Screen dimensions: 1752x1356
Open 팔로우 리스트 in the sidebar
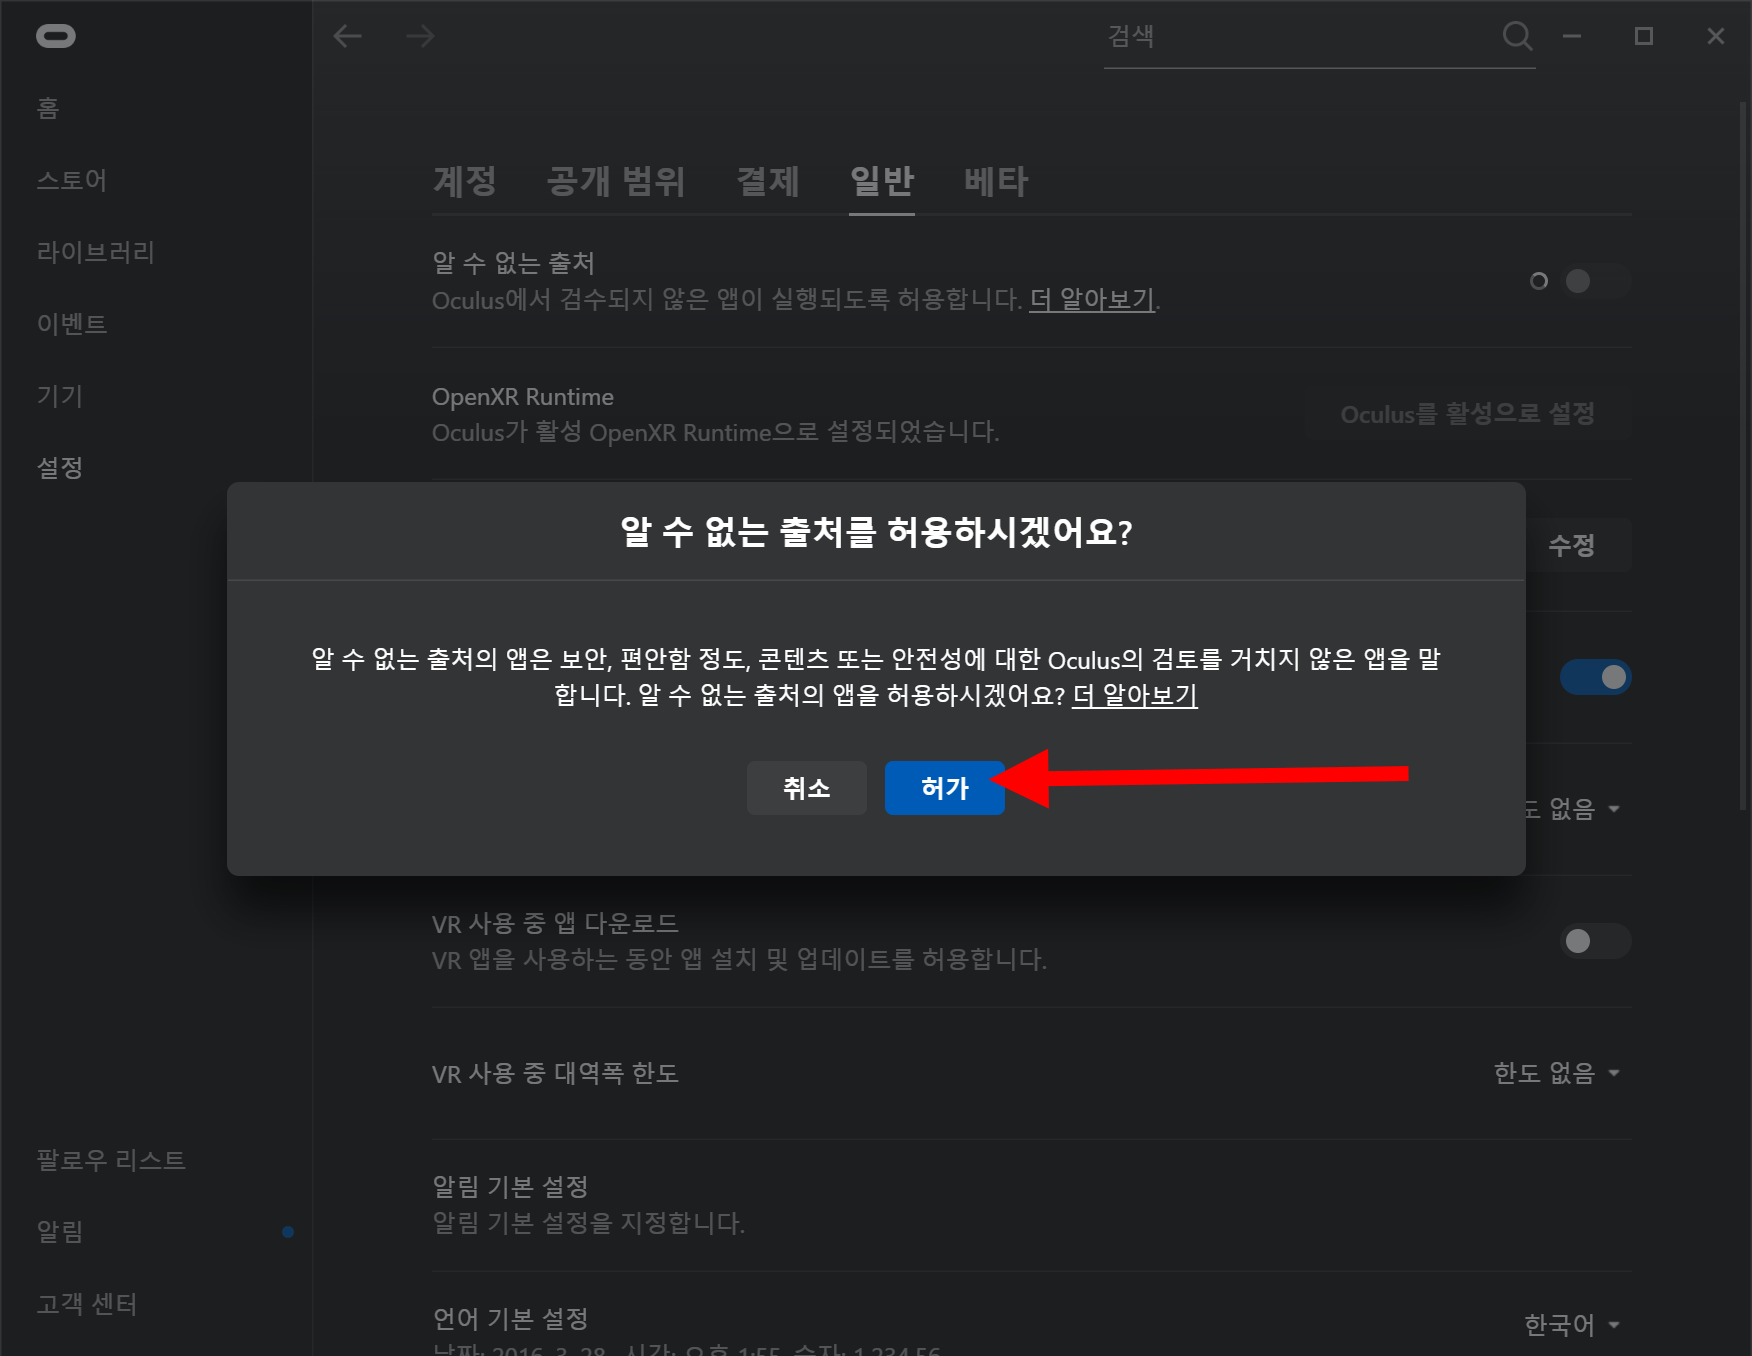tap(111, 1160)
